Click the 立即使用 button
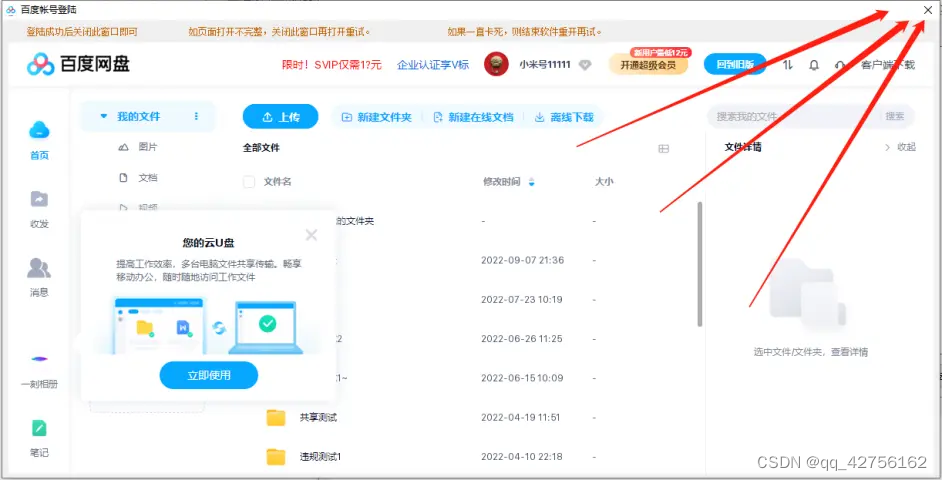Screen dimensions: 942x480 click(208, 375)
